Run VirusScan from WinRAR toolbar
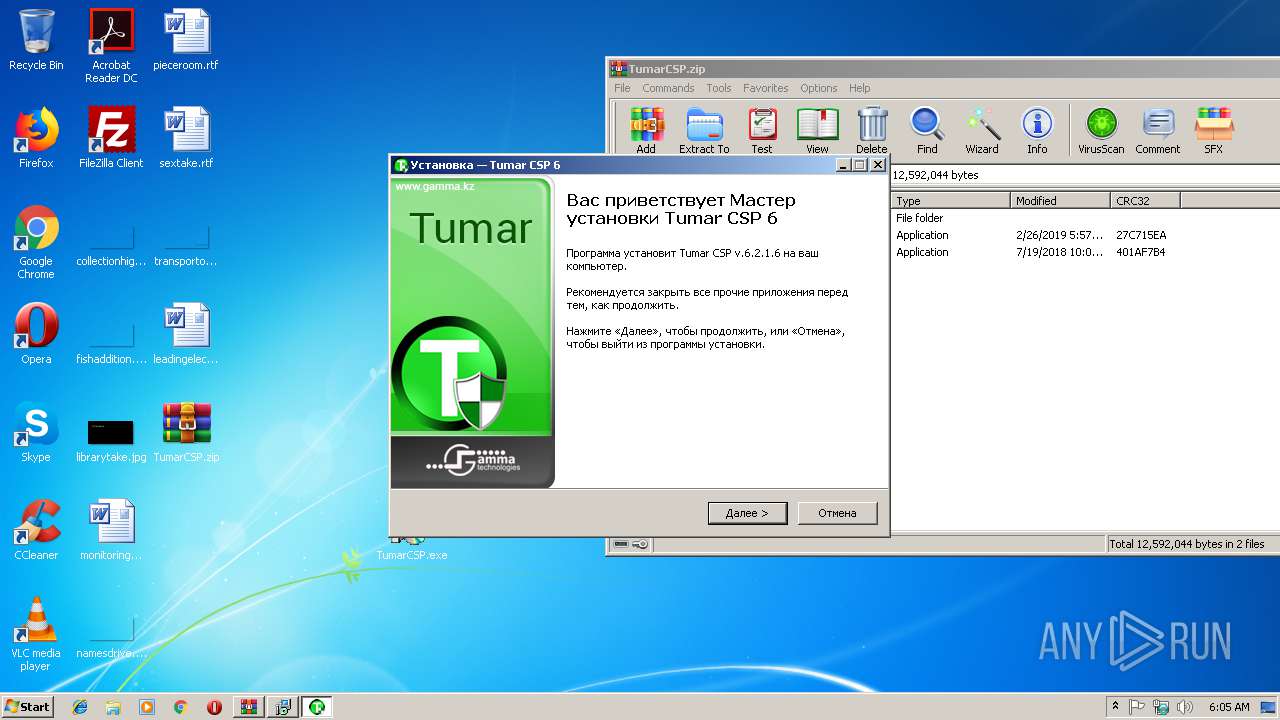This screenshot has height=720, width=1280. pos(1101,131)
